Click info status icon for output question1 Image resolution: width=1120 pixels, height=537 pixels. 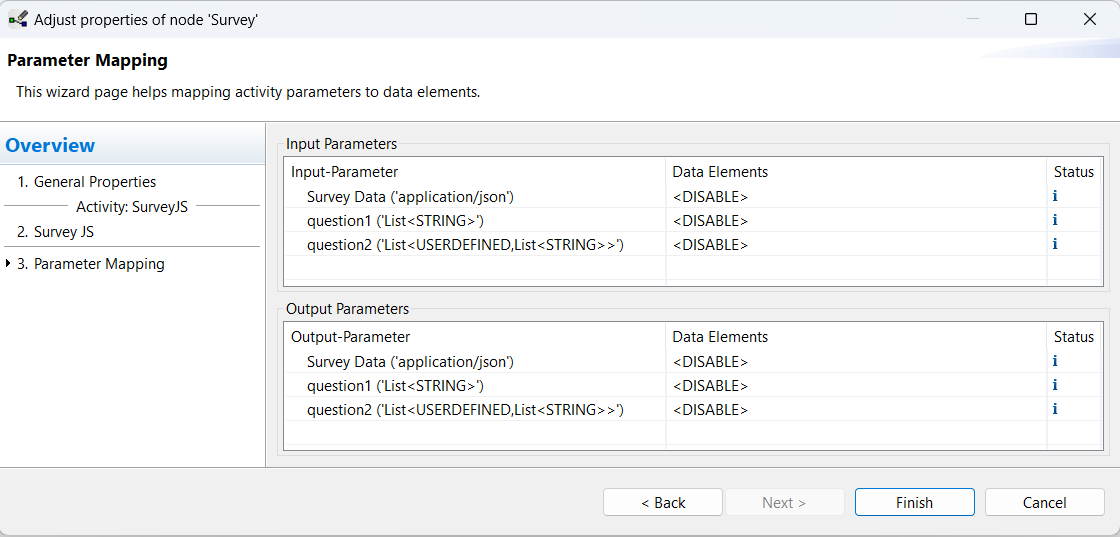1055,386
